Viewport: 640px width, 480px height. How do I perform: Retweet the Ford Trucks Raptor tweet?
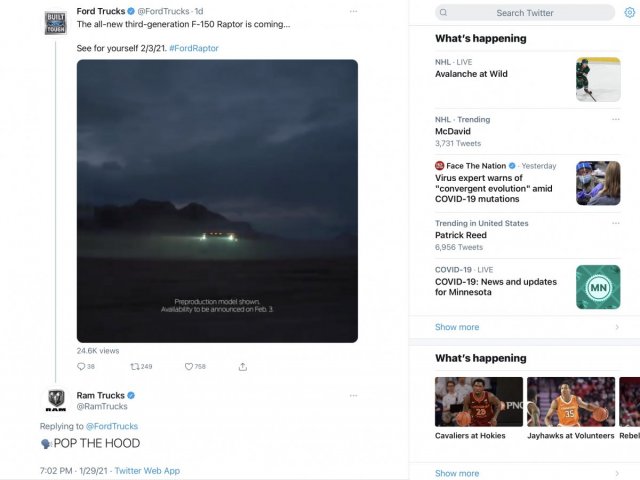pos(136,367)
